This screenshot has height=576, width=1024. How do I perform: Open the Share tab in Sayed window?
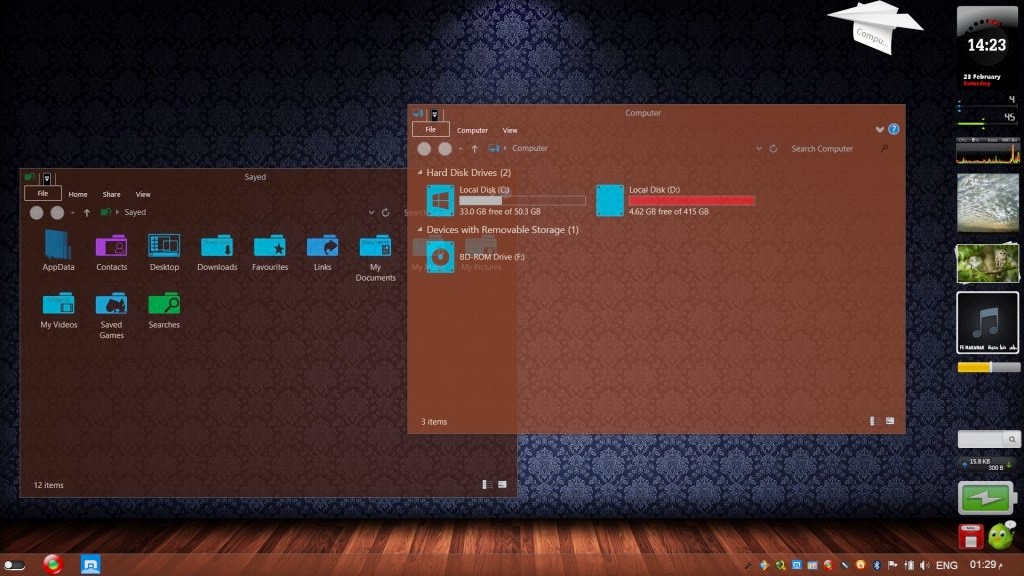[111, 194]
